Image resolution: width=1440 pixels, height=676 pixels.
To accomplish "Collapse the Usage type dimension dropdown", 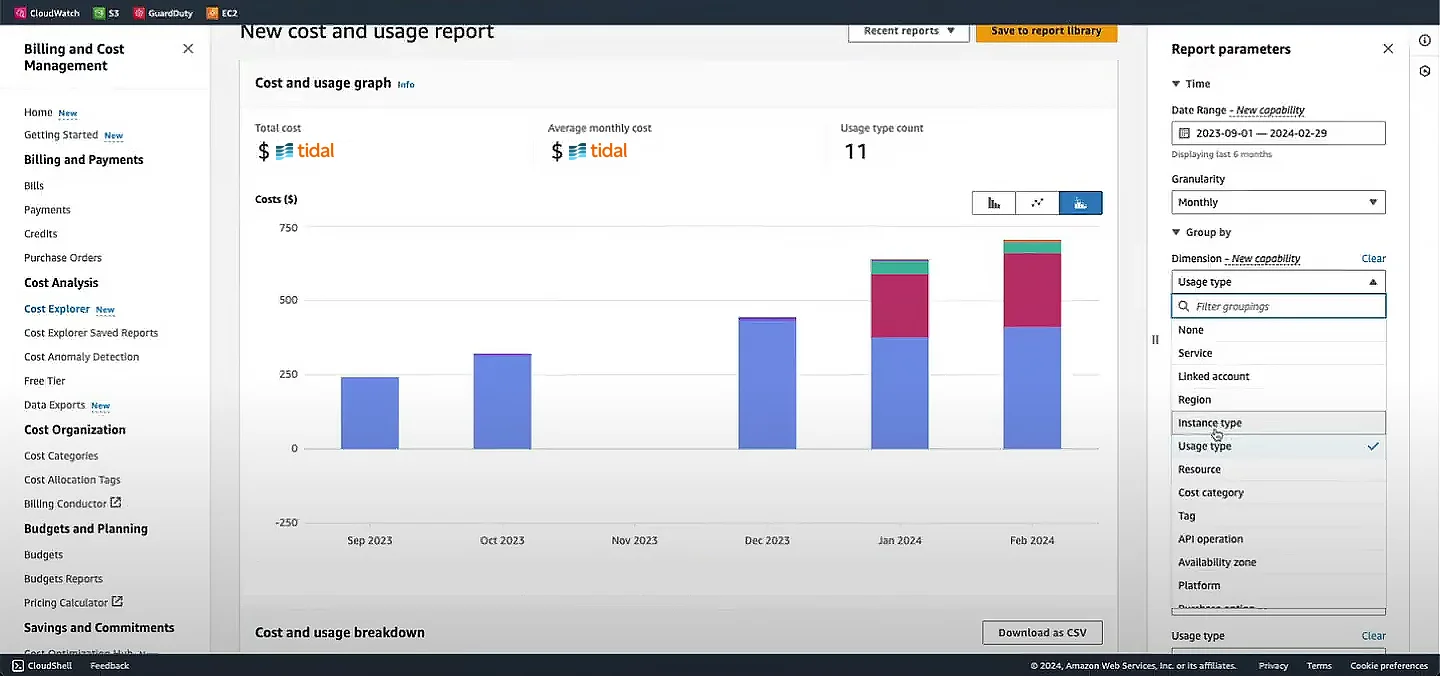I will [x=1278, y=282].
